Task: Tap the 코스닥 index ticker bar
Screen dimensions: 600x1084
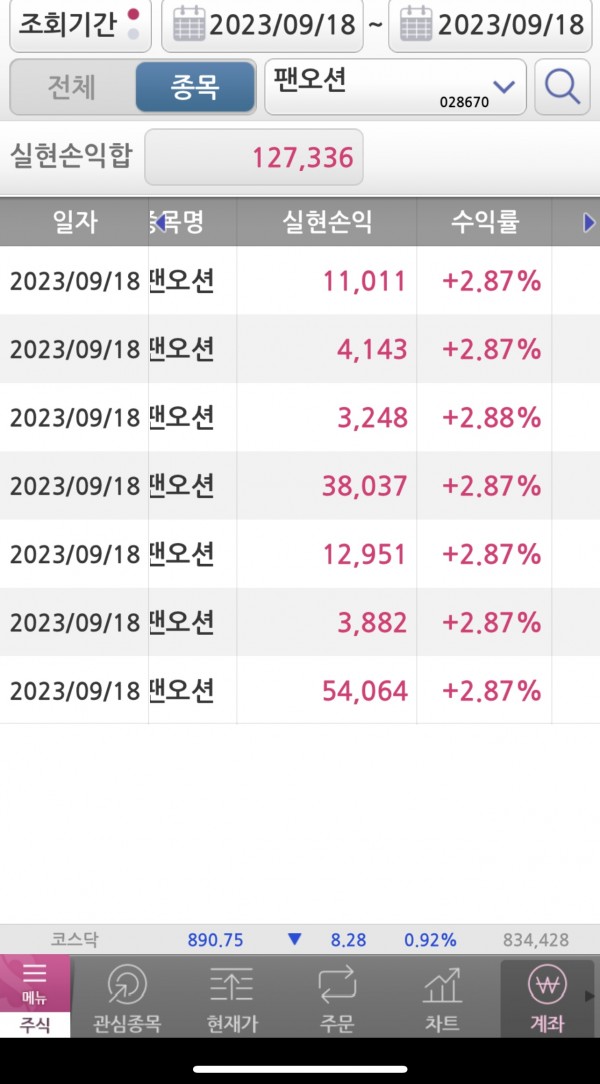Action: pyautogui.click(x=300, y=940)
